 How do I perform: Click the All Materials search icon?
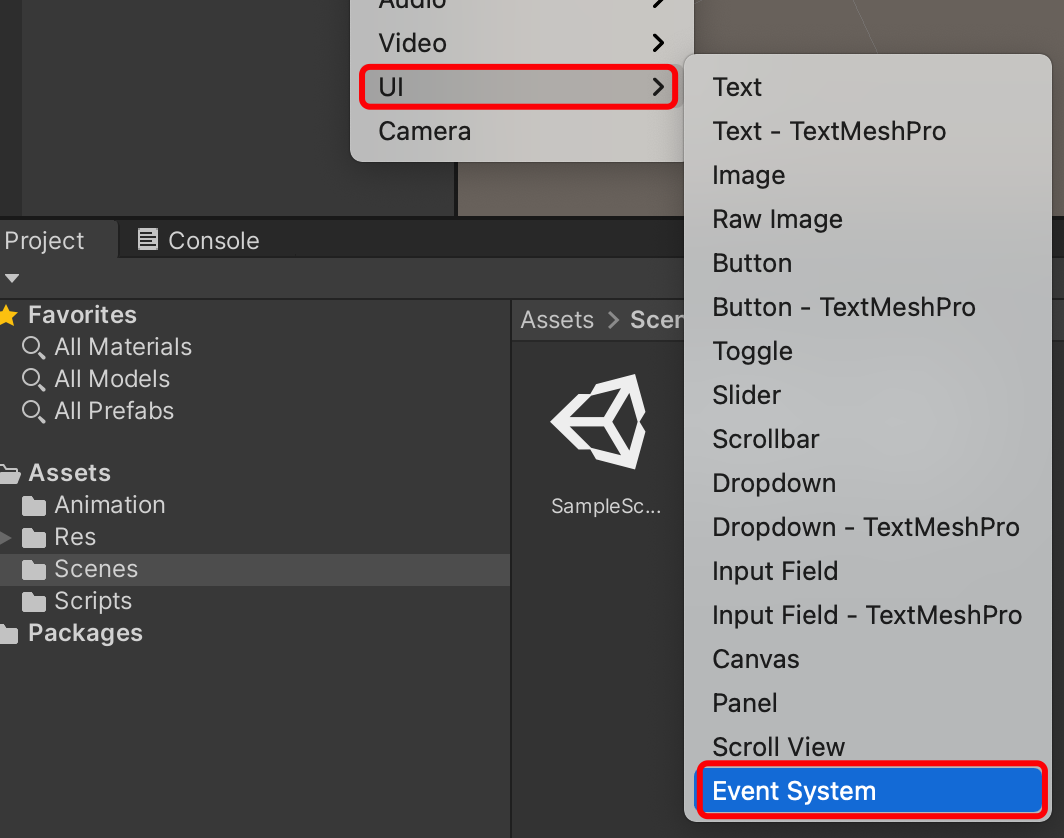tap(33, 347)
